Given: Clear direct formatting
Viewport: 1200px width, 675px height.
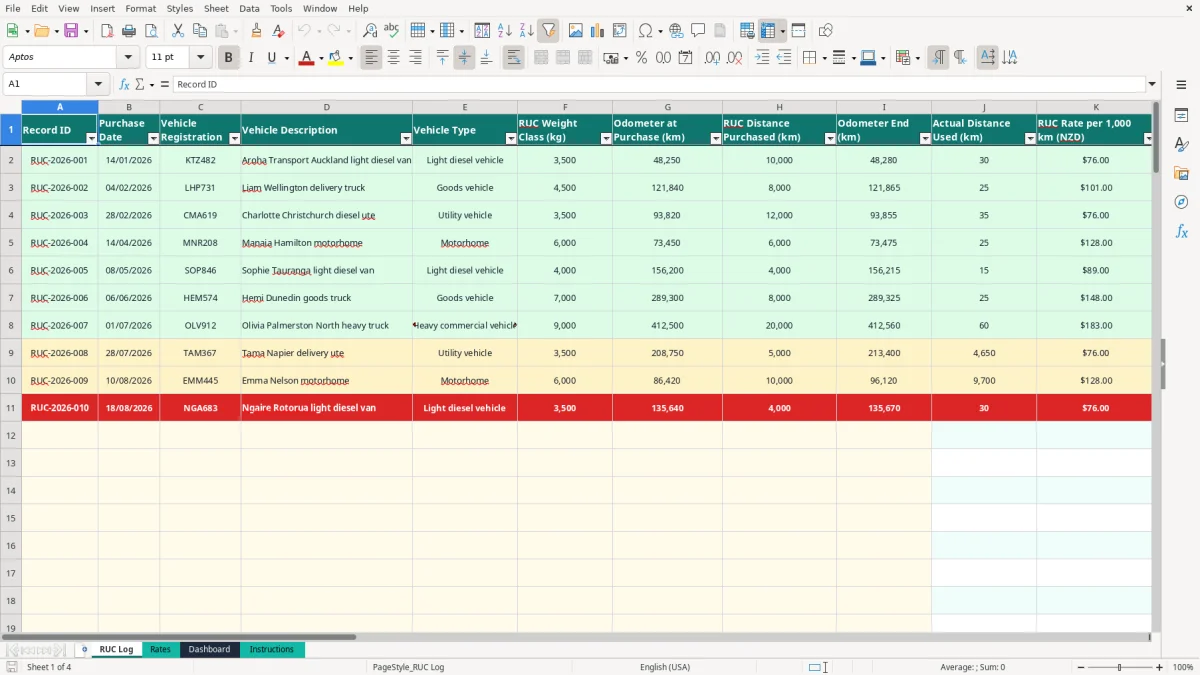Looking at the screenshot, I should (x=279, y=31).
